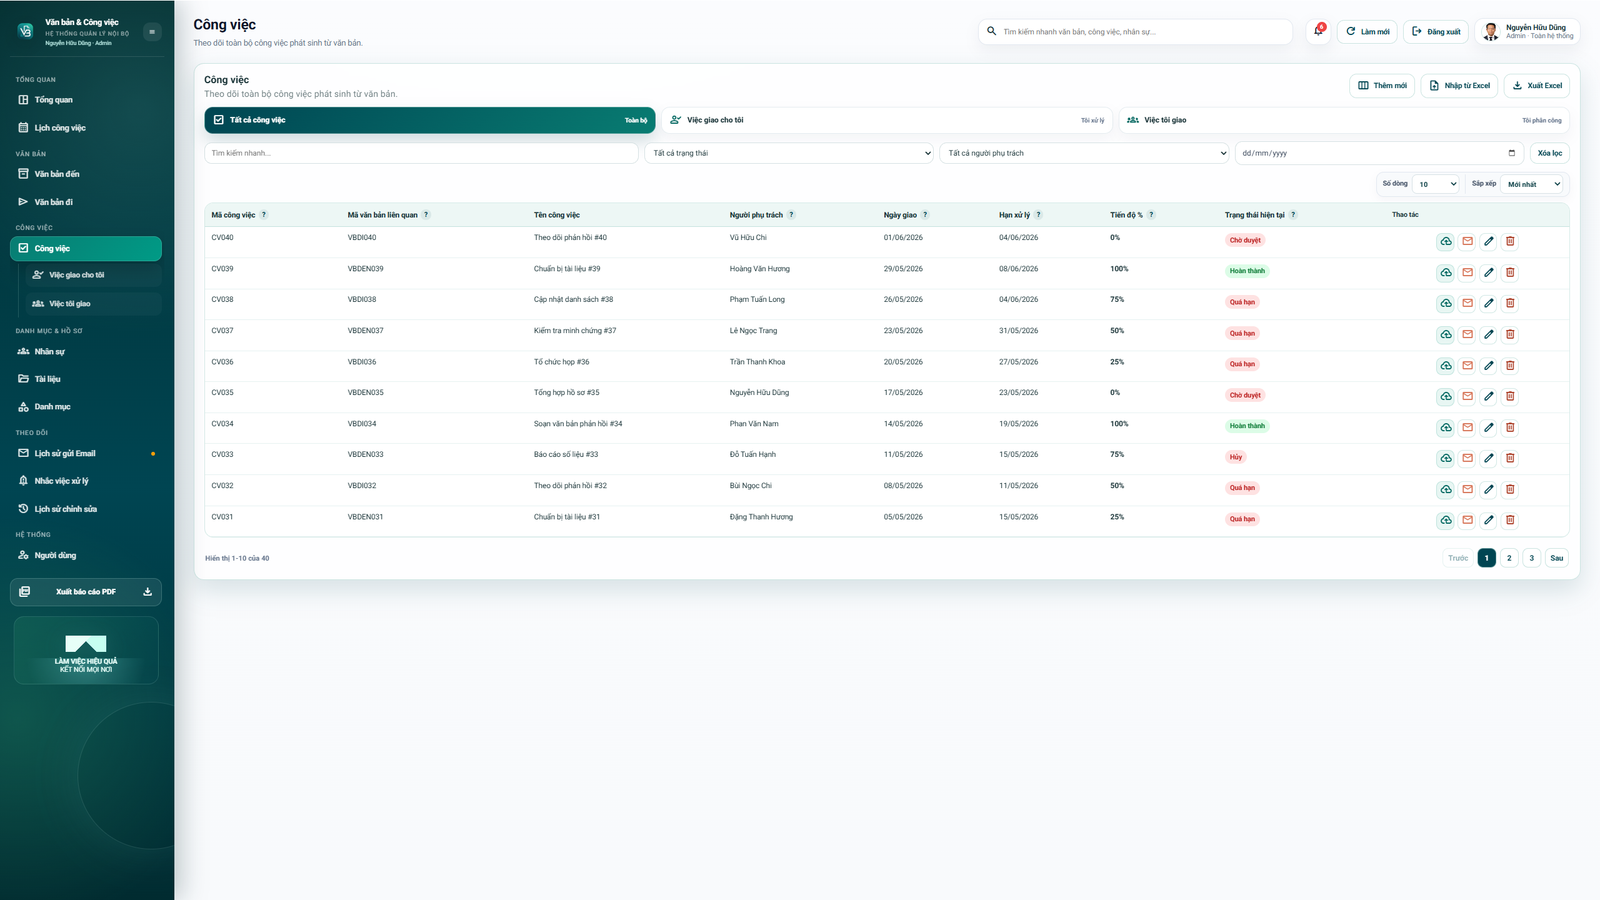Viewport: 1600px width, 900px height.
Task: Open the Tất cả người phụ trách dropdown
Action: (1084, 153)
